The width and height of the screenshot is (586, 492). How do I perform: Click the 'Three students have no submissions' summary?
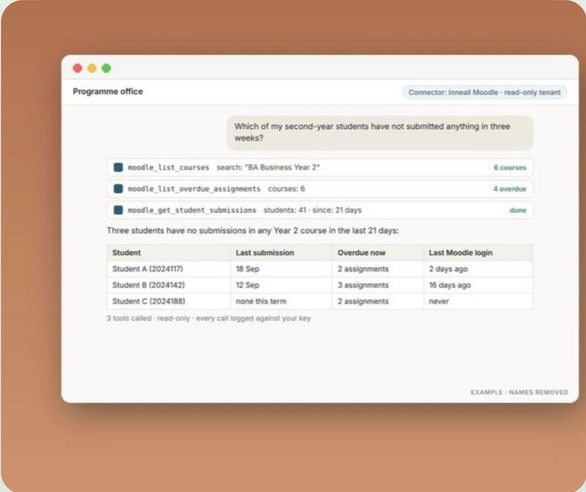(253, 231)
